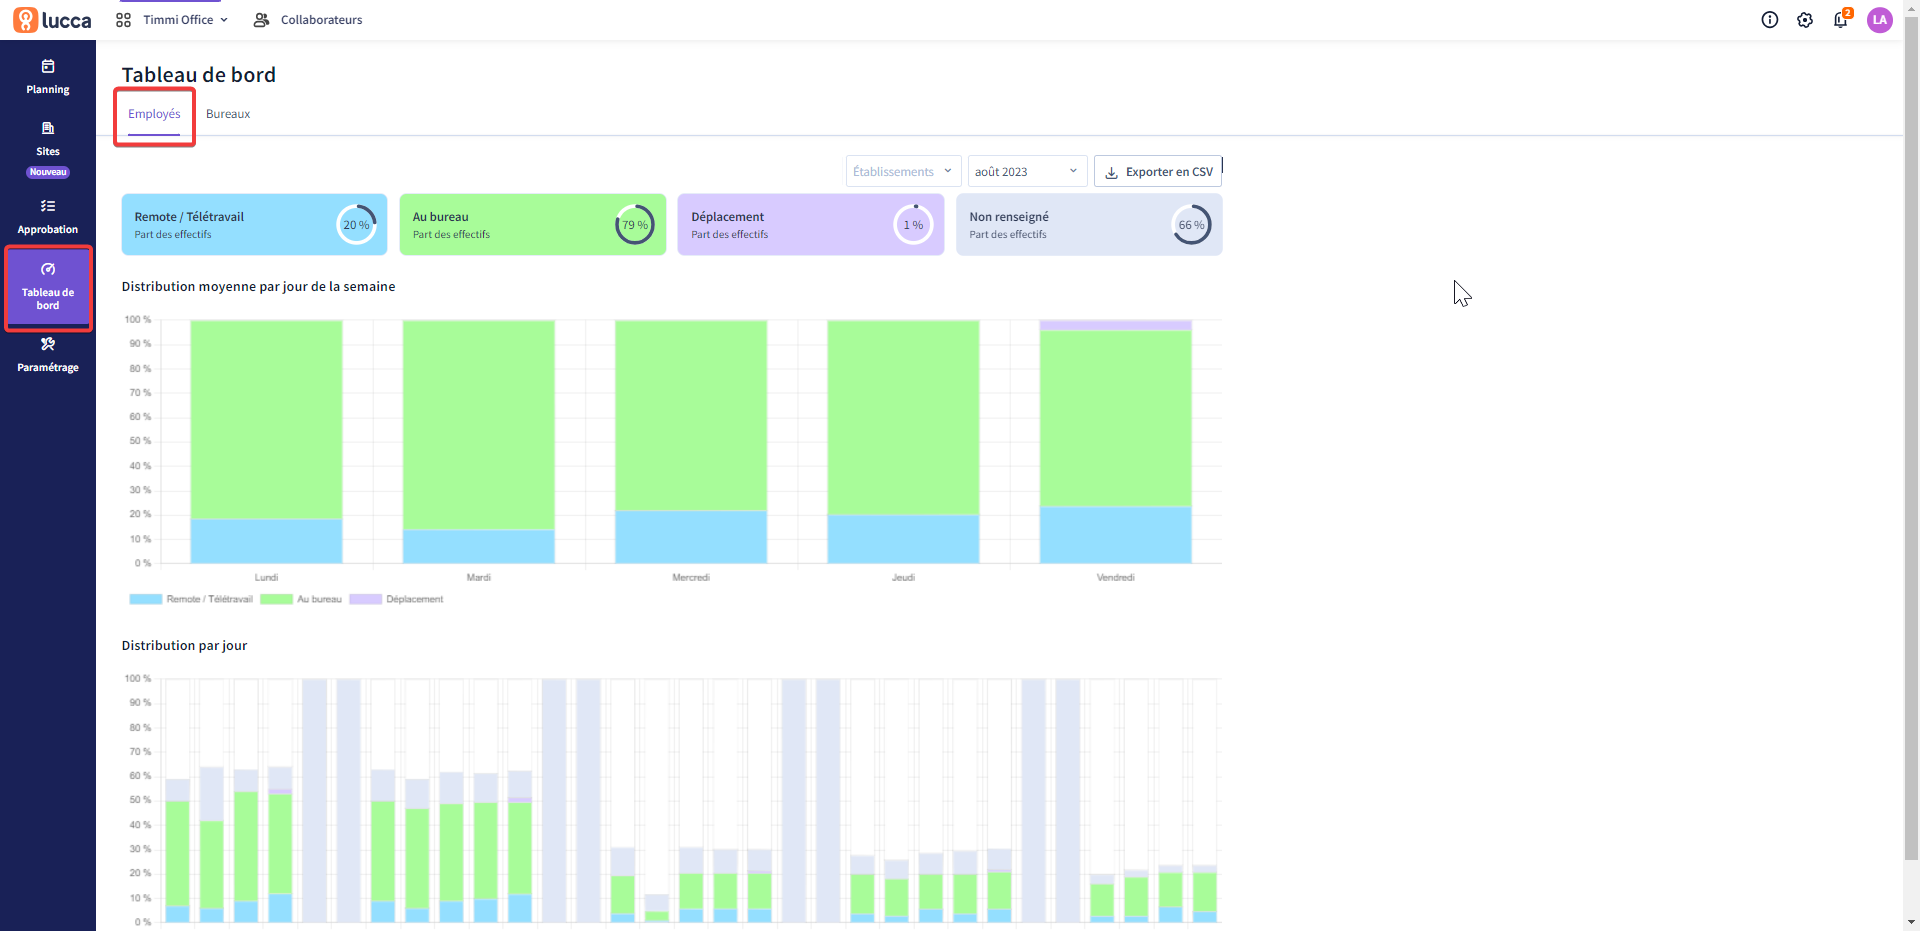
Task: Click the Lucca logo
Action: coord(52,20)
